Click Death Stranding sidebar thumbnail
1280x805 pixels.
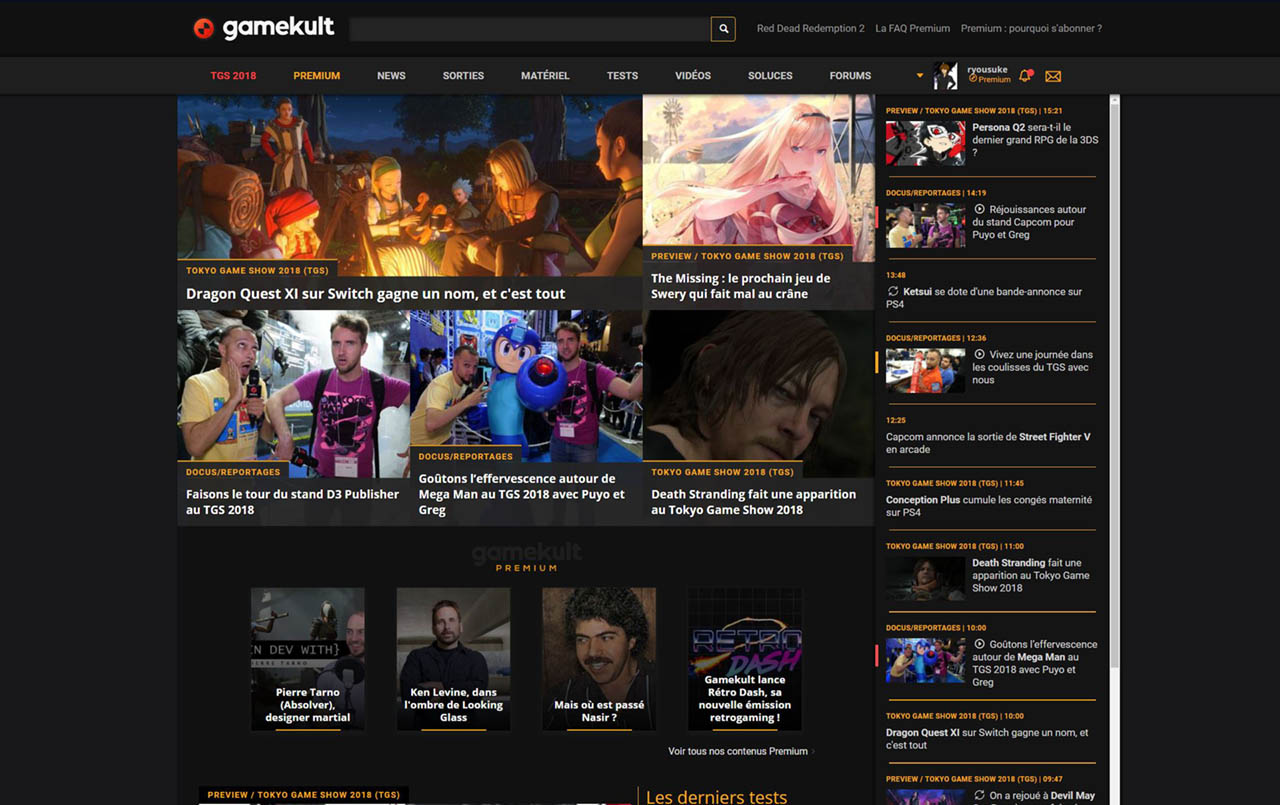(925, 579)
